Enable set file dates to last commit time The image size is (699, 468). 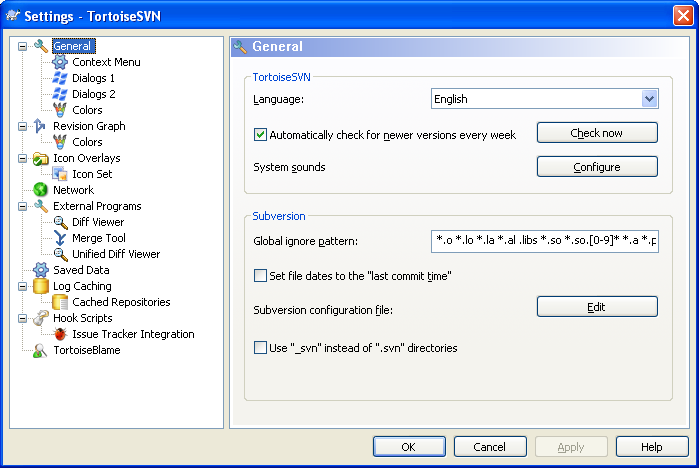click(x=260, y=275)
